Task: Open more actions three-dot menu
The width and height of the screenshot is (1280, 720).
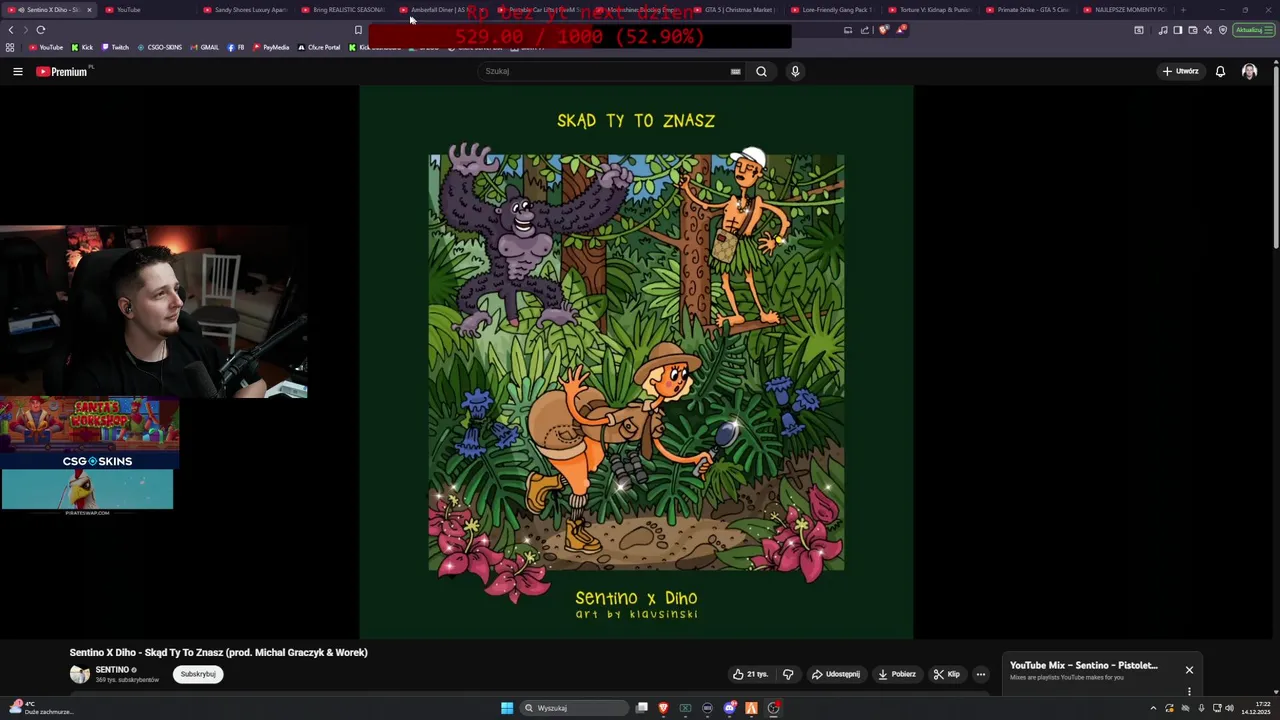Action: tap(980, 674)
